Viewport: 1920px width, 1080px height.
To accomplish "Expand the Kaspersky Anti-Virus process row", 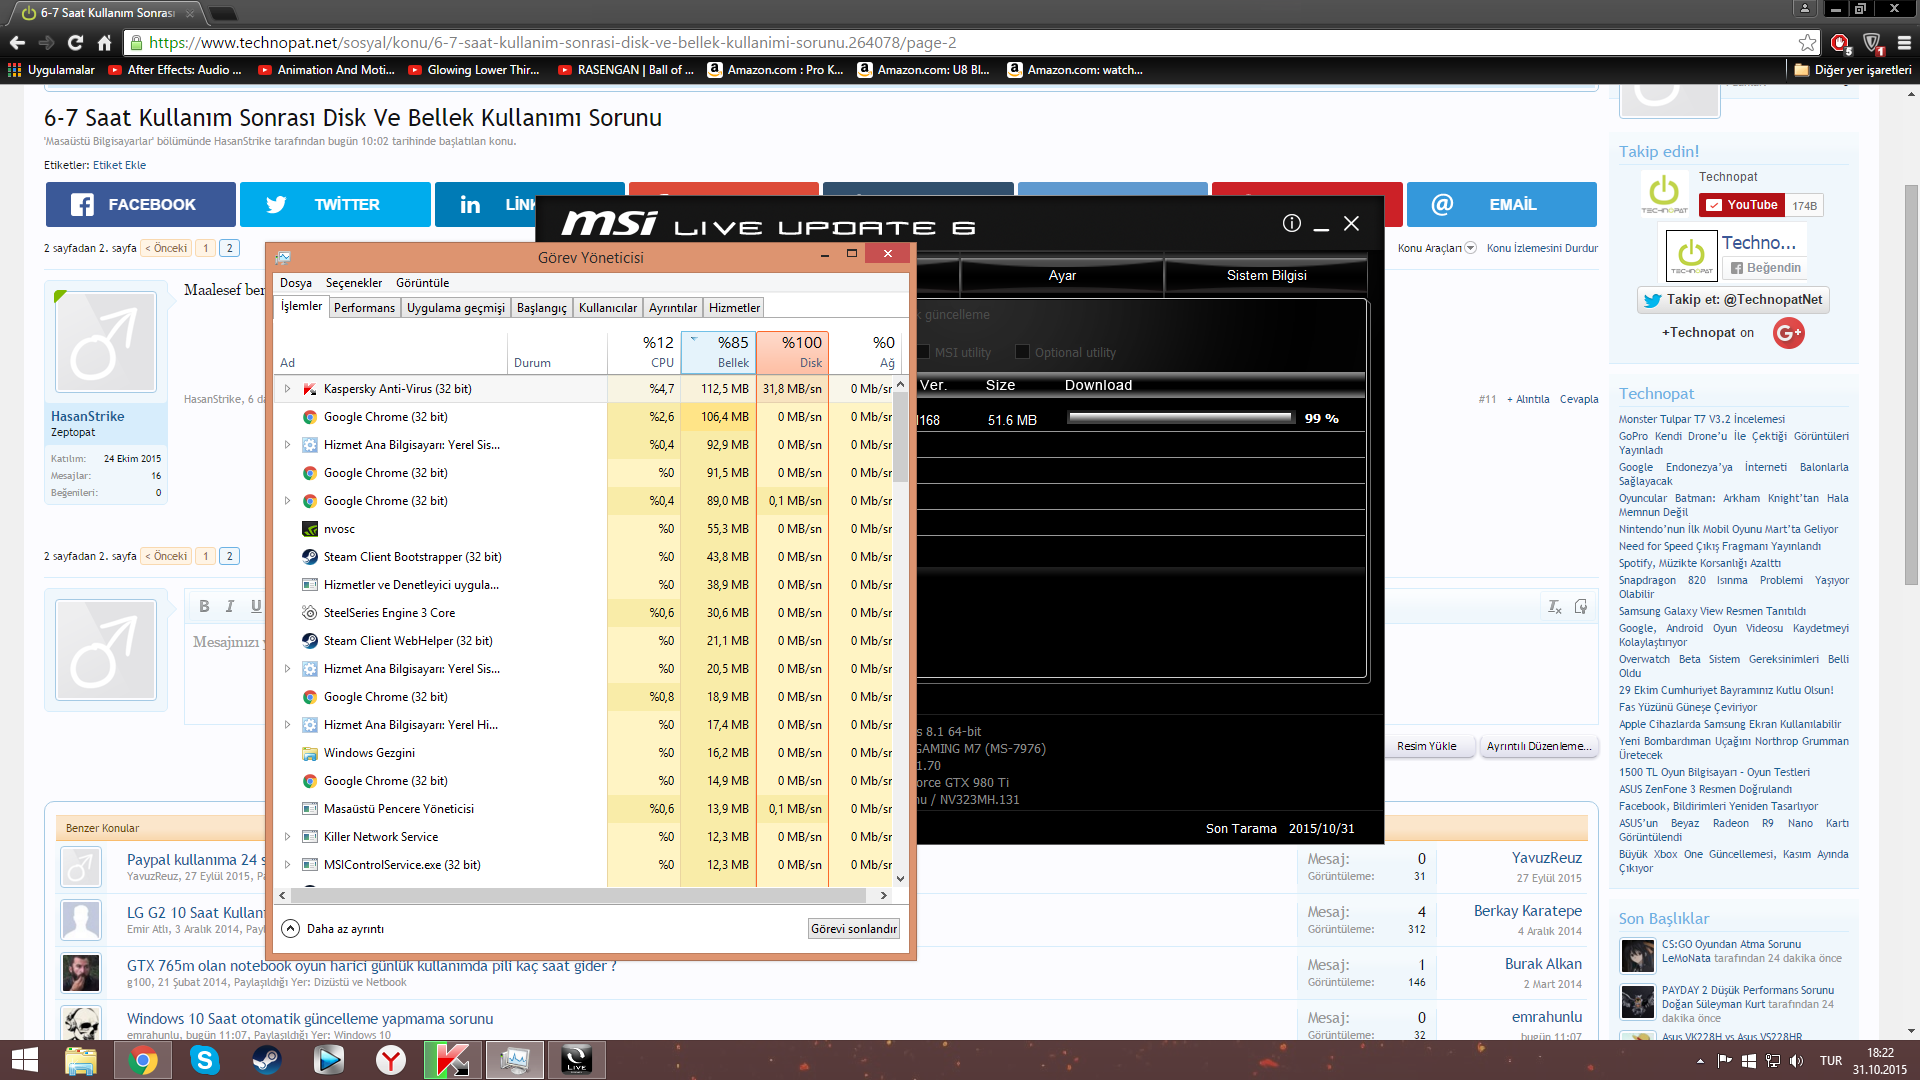I will pos(285,388).
